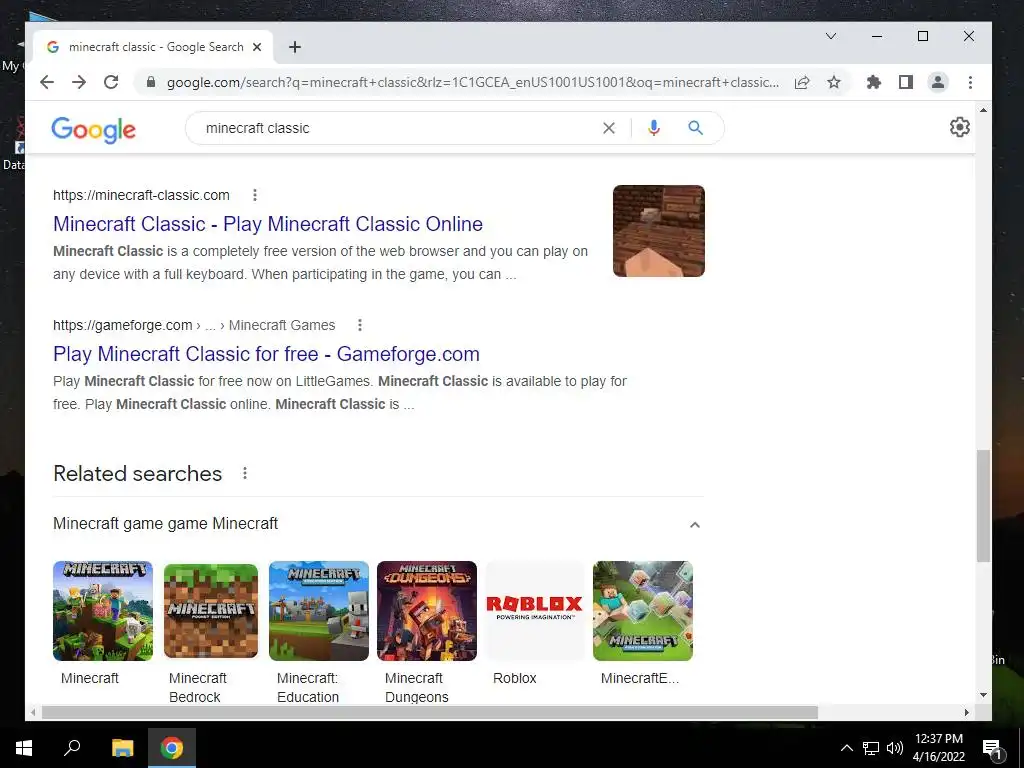The width and height of the screenshot is (1024, 768).
Task: Open the tab search dropdown
Action: coord(831,36)
